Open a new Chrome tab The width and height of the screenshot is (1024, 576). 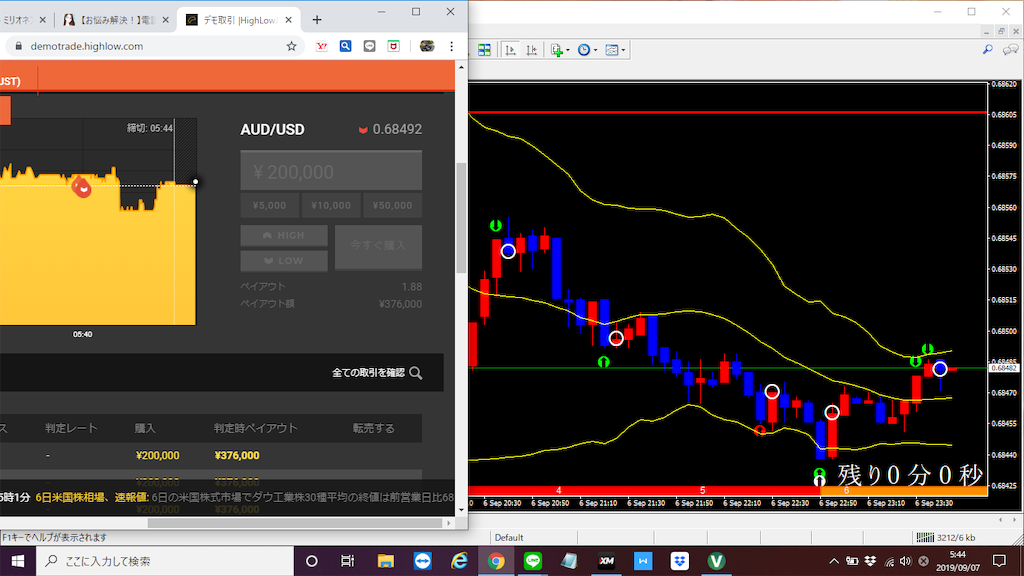pos(317,20)
